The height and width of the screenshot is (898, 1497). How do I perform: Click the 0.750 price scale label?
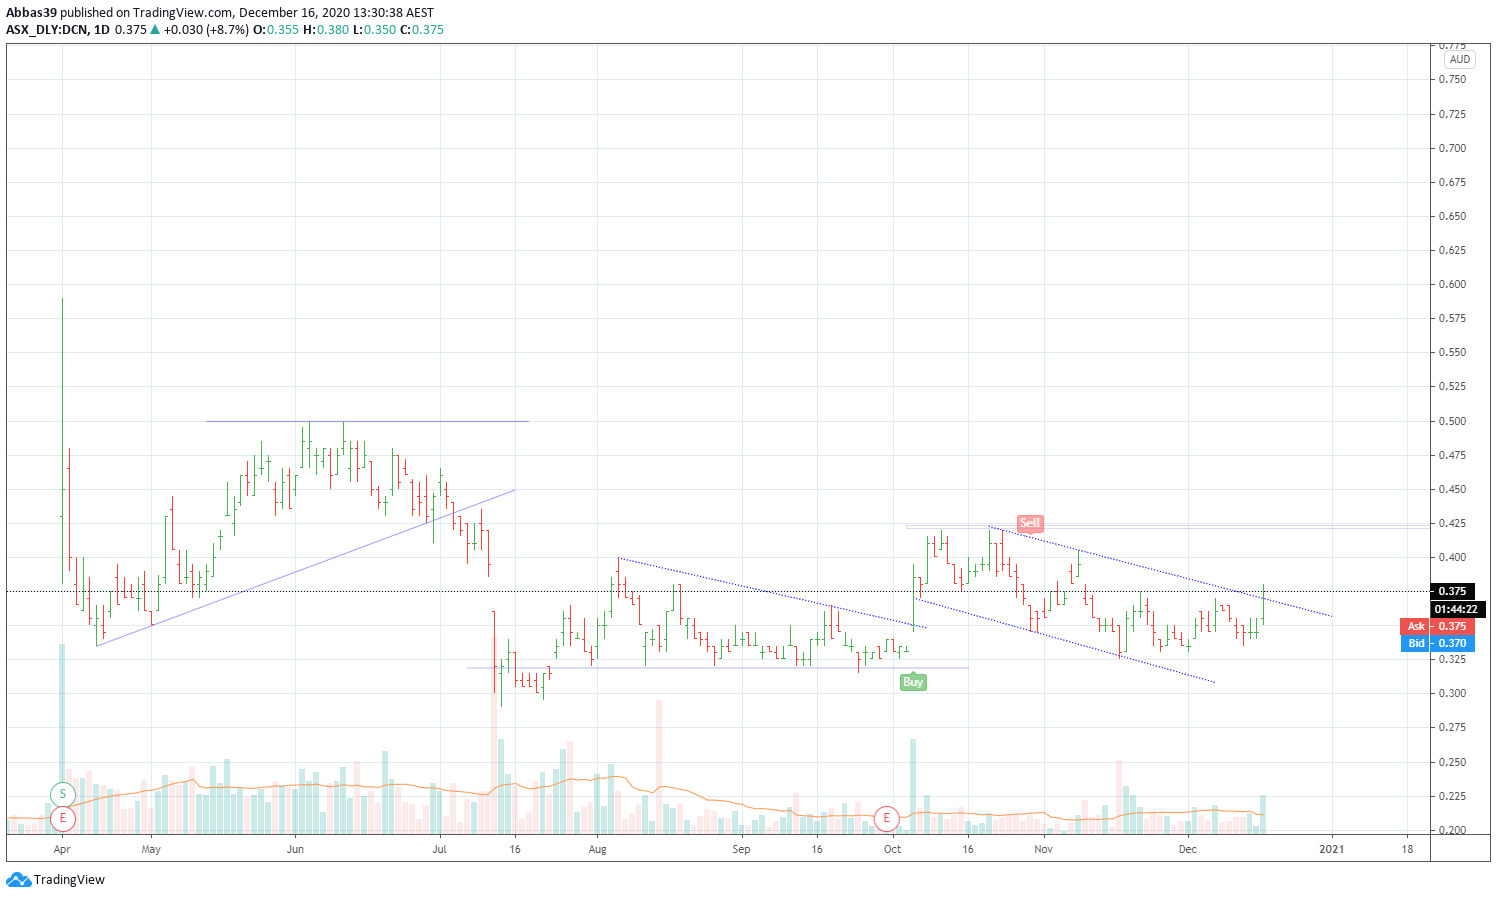[1452, 80]
